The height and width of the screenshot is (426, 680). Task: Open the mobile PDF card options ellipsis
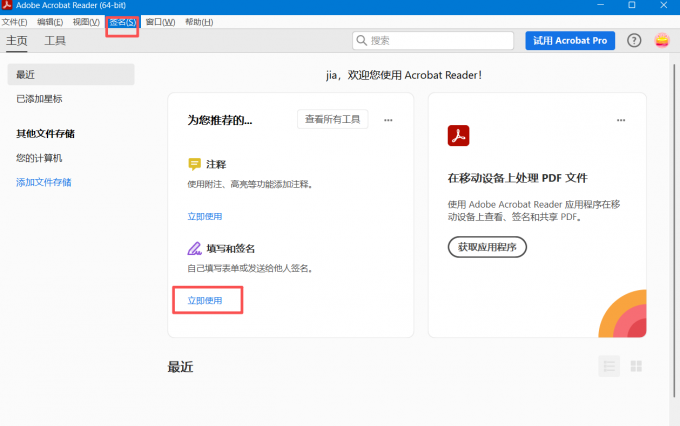tap(621, 120)
